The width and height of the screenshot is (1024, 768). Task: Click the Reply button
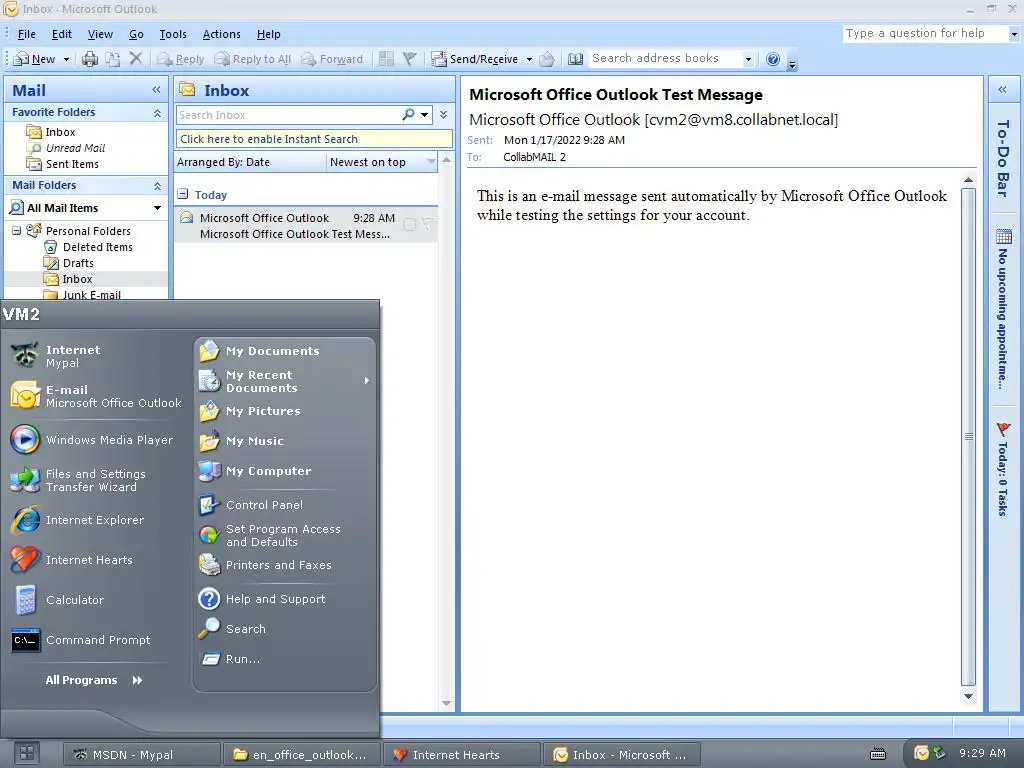[181, 59]
